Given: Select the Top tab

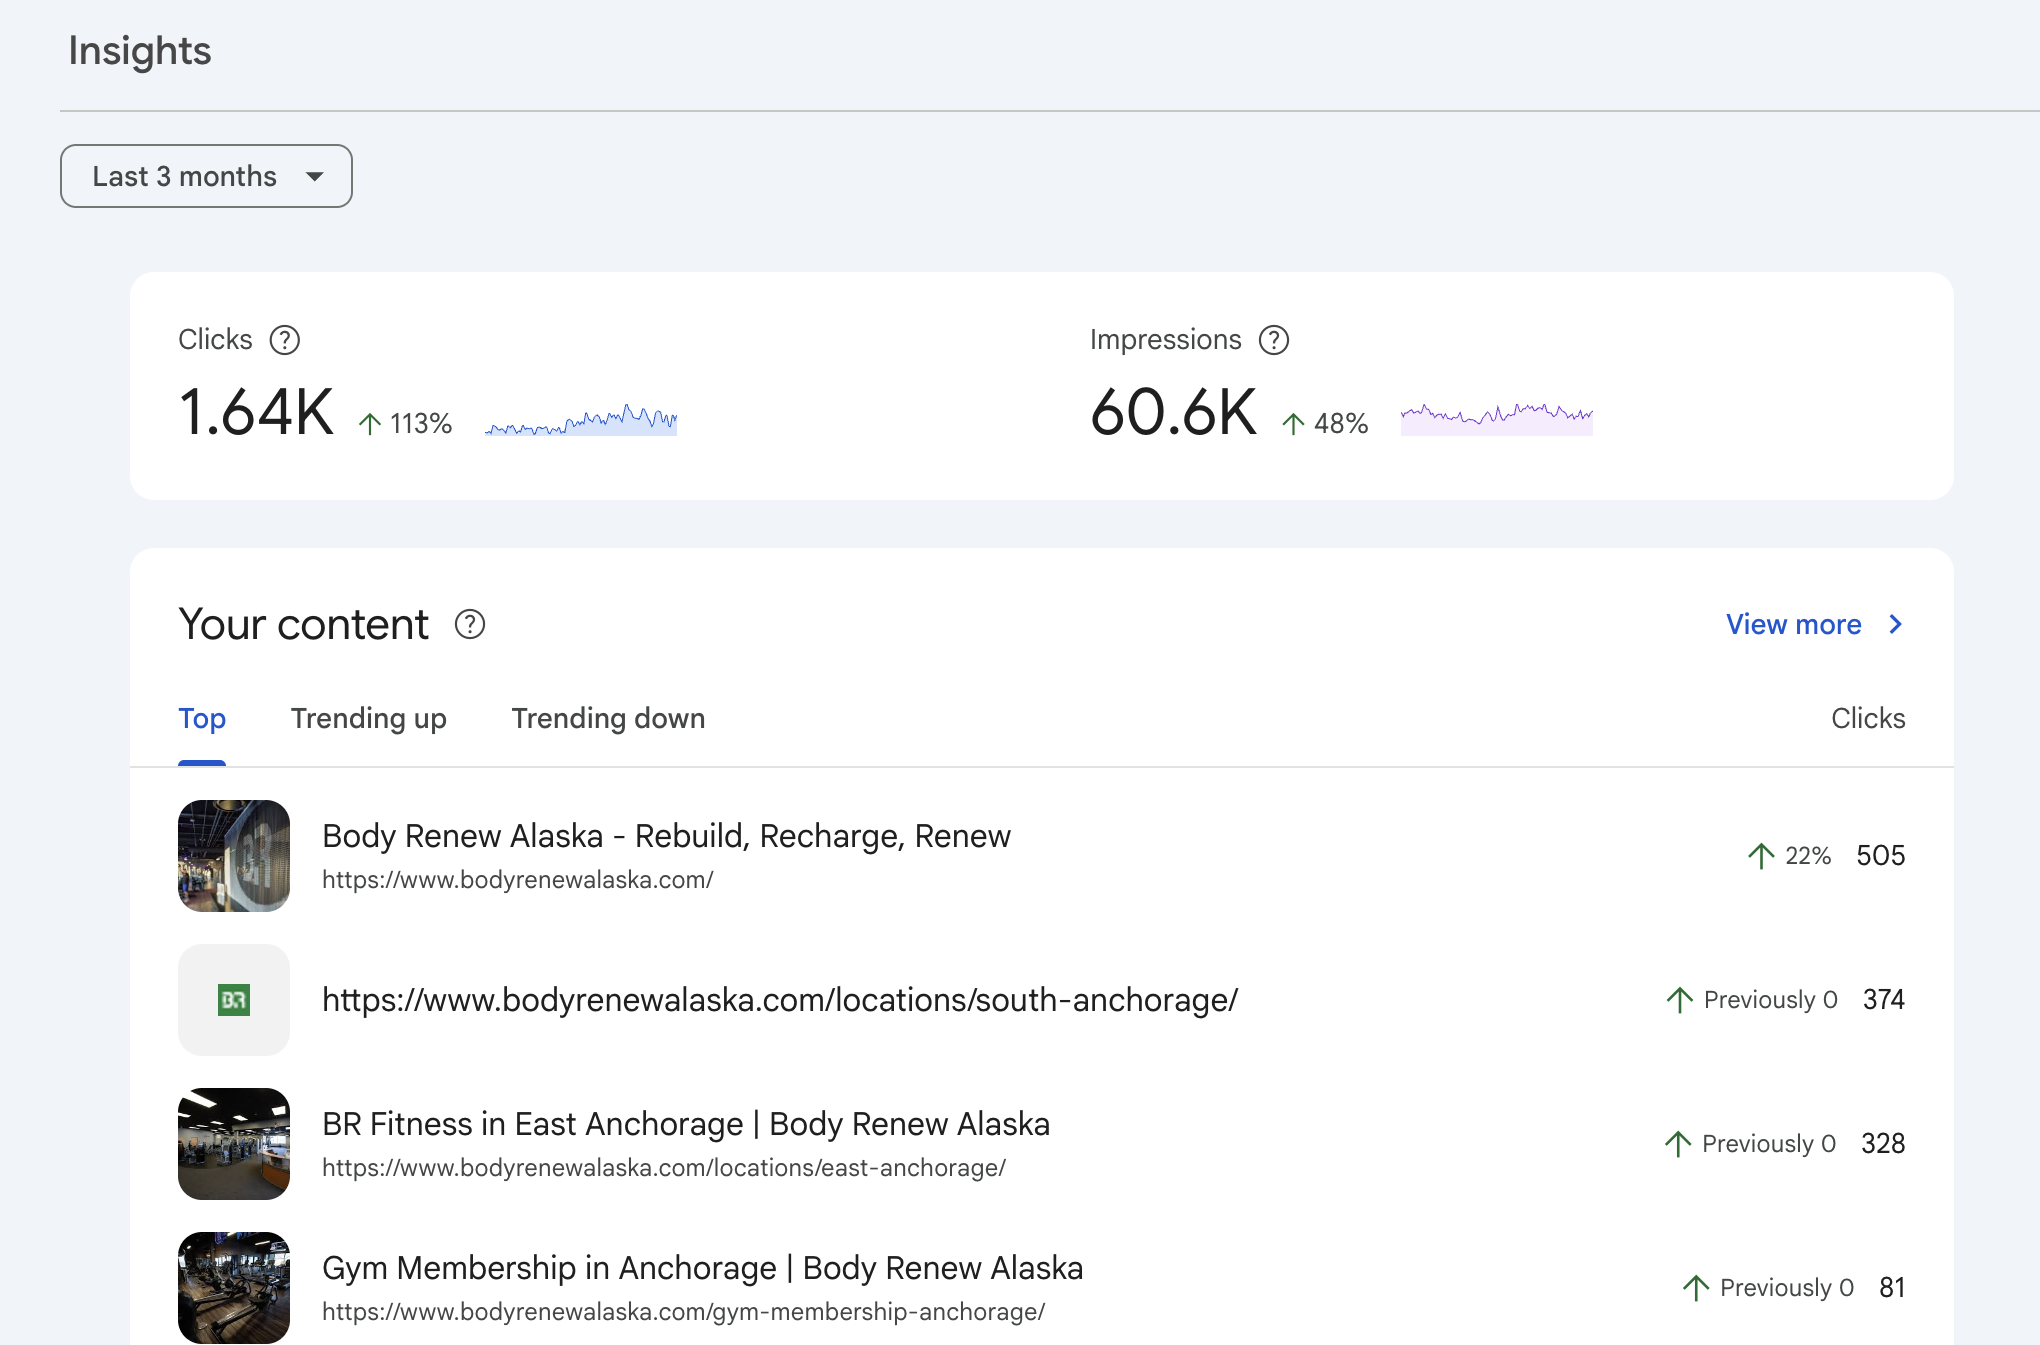Looking at the screenshot, I should click(202, 718).
